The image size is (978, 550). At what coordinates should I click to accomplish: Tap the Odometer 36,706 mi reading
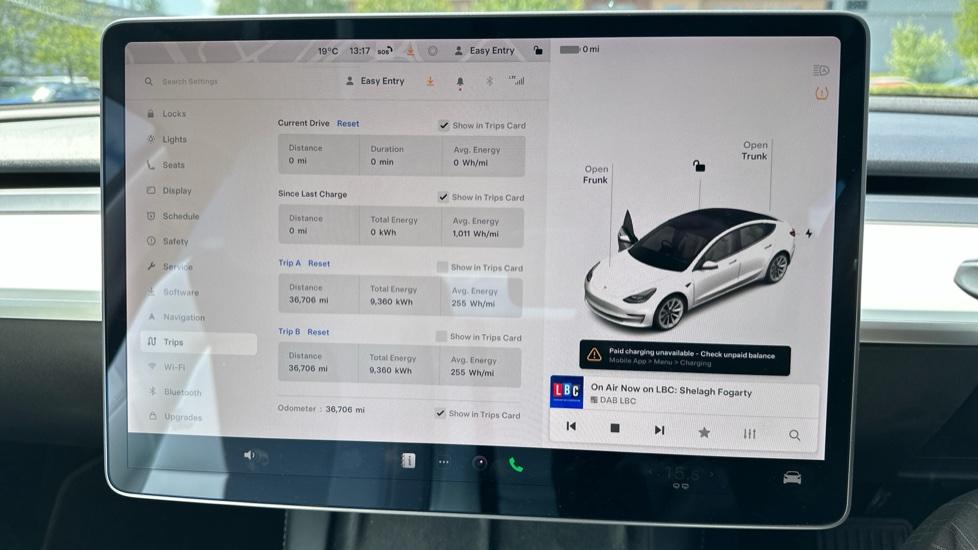[x=345, y=409]
